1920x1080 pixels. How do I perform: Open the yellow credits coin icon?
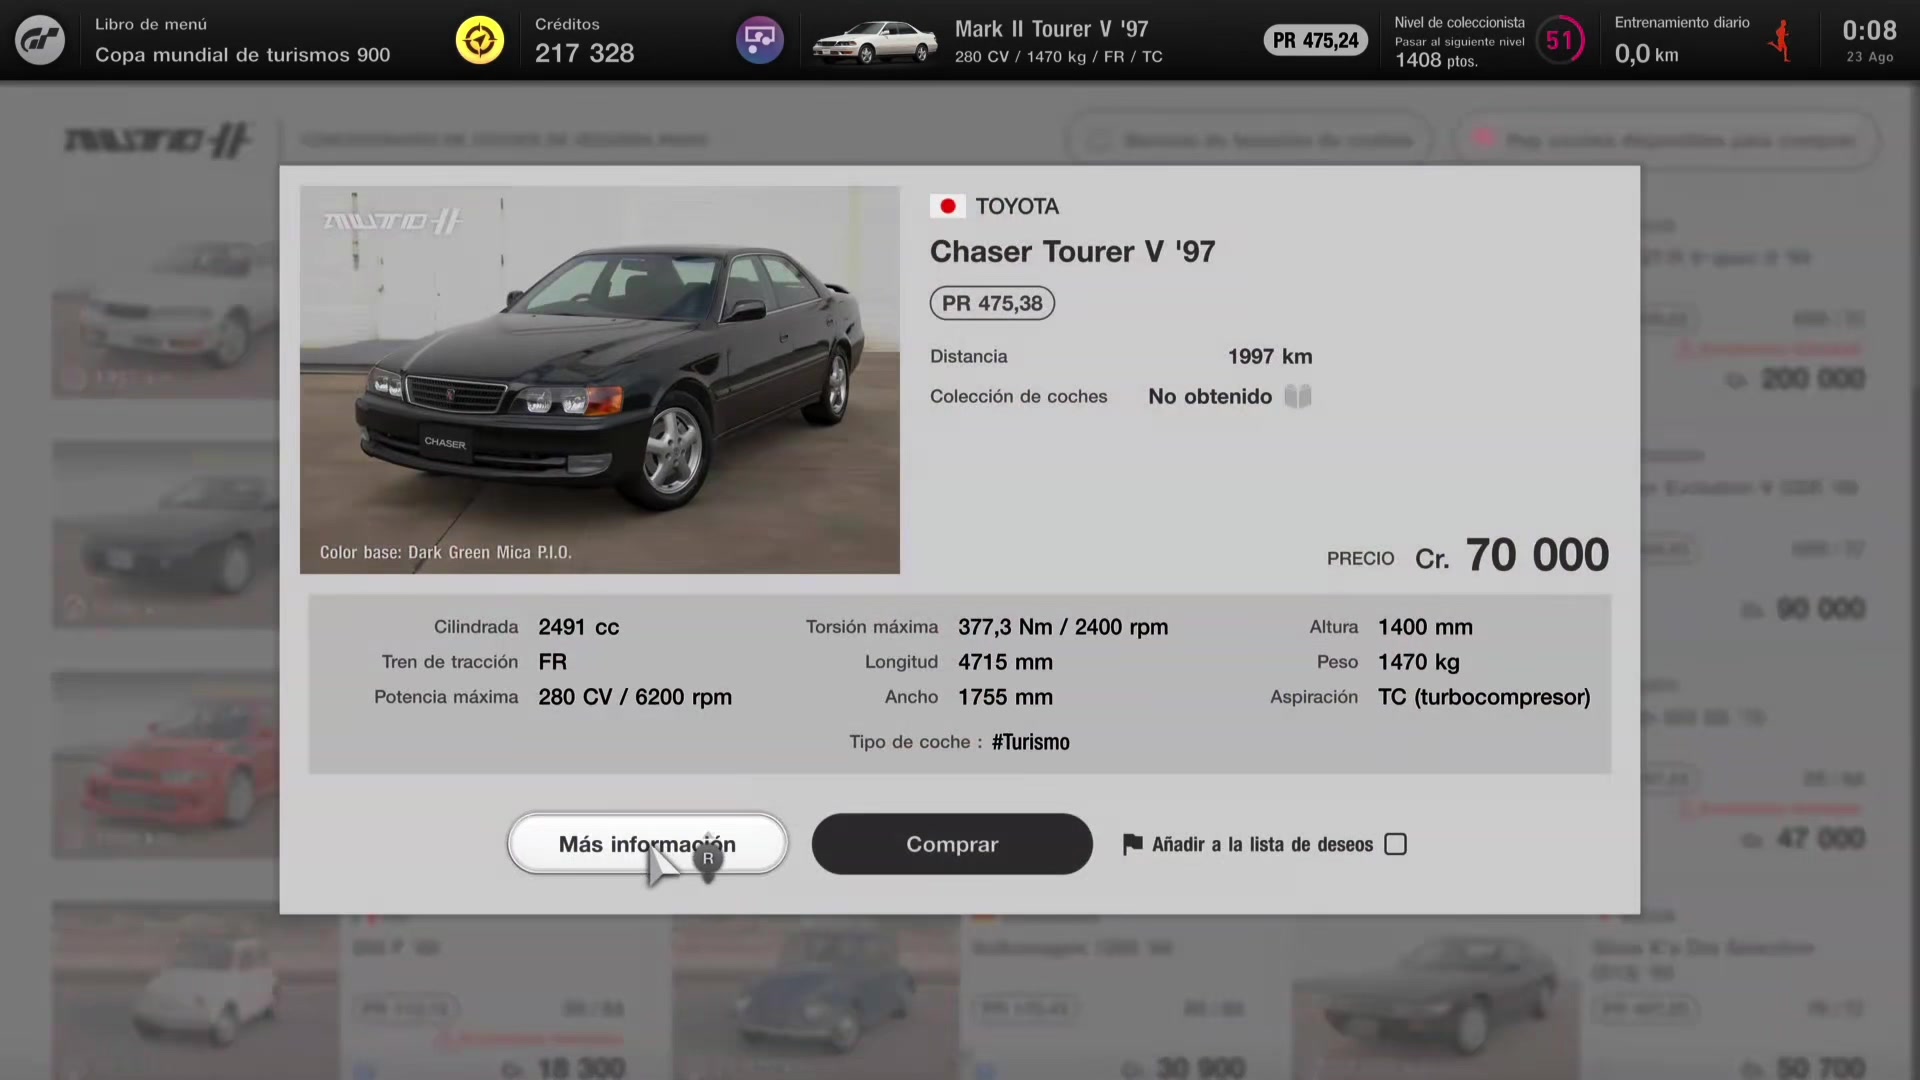tap(480, 40)
